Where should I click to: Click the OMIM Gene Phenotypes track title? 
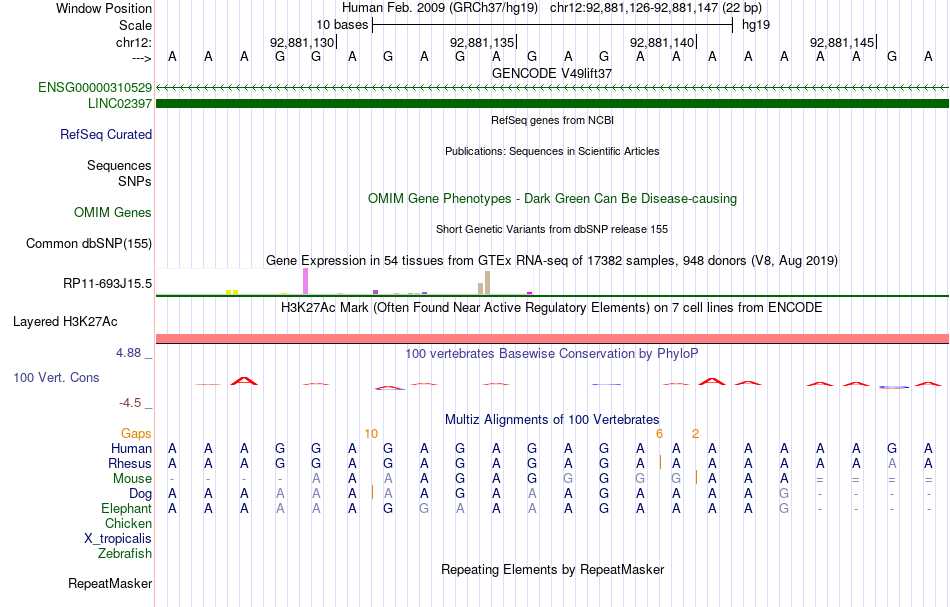coord(552,199)
